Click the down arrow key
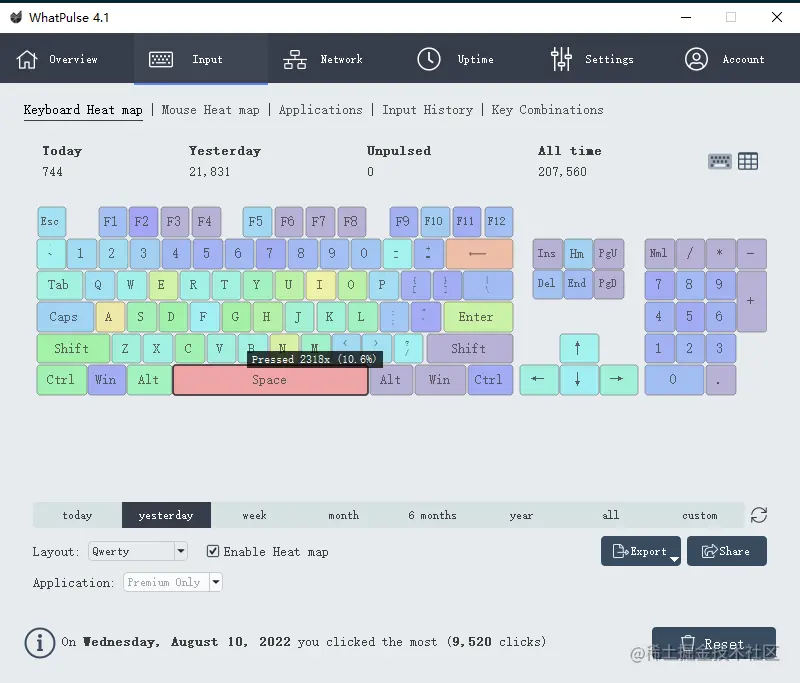800x683 pixels. pyautogui.click(x=579, y=380)
